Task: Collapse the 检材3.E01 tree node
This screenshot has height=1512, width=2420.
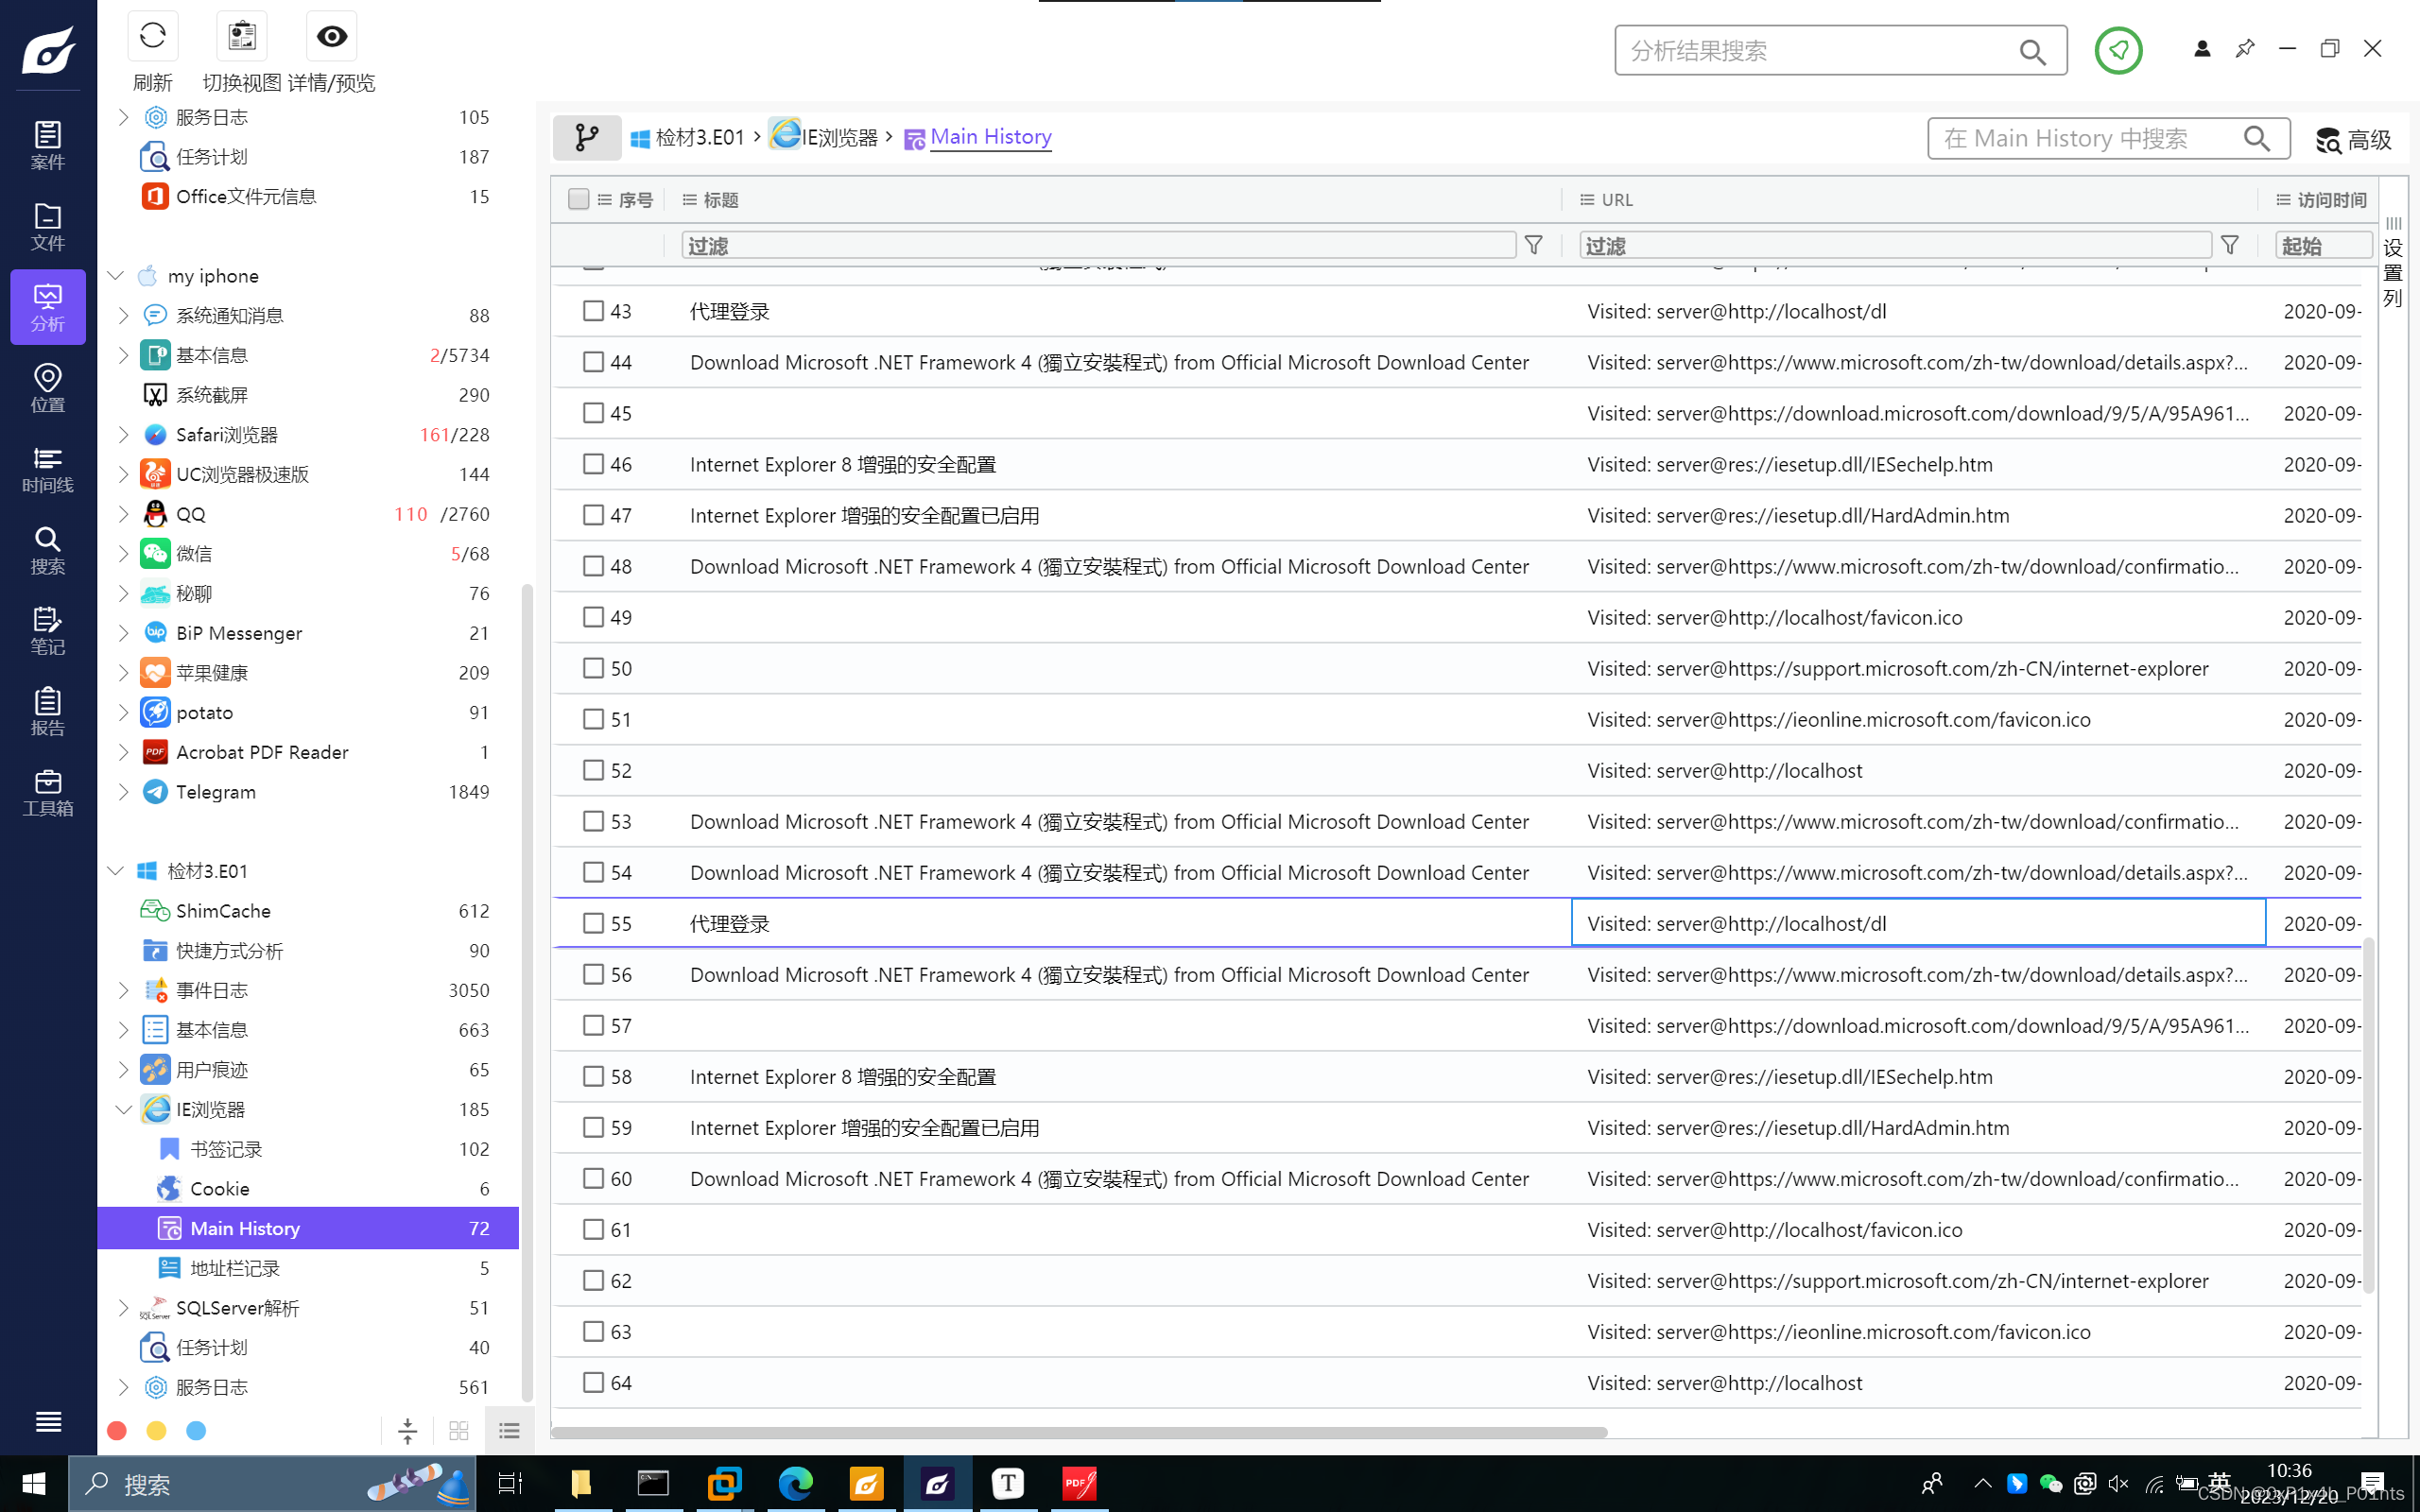Action: tap(115, 871)
